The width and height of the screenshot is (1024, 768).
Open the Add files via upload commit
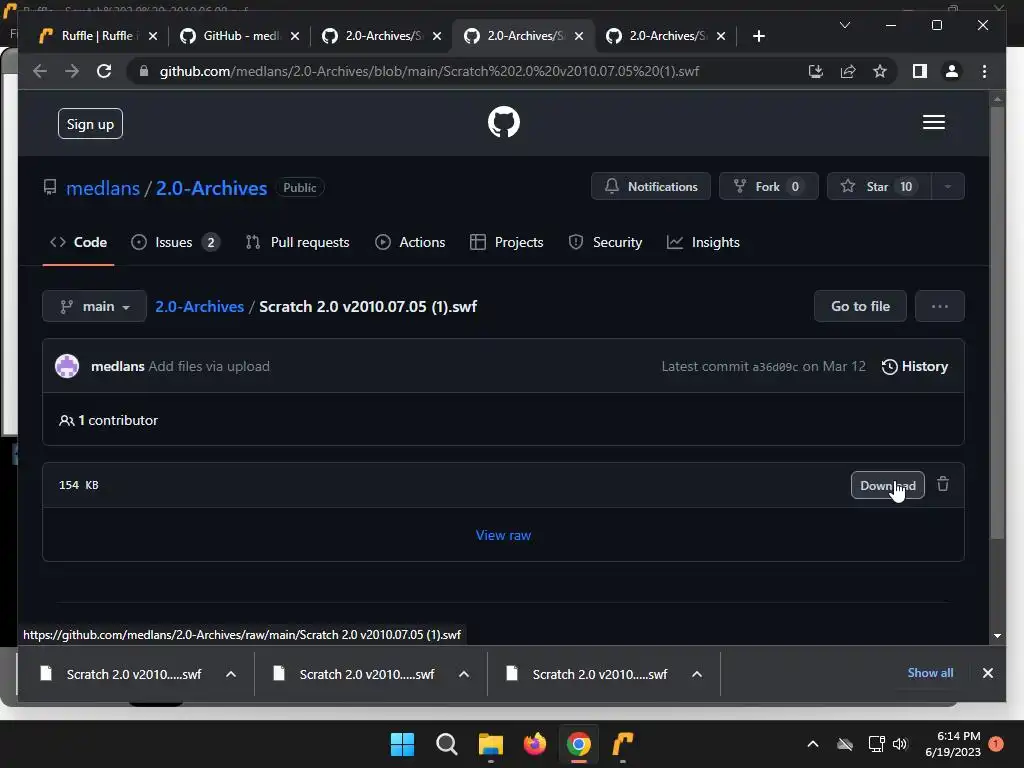click(x=209, y=366)
